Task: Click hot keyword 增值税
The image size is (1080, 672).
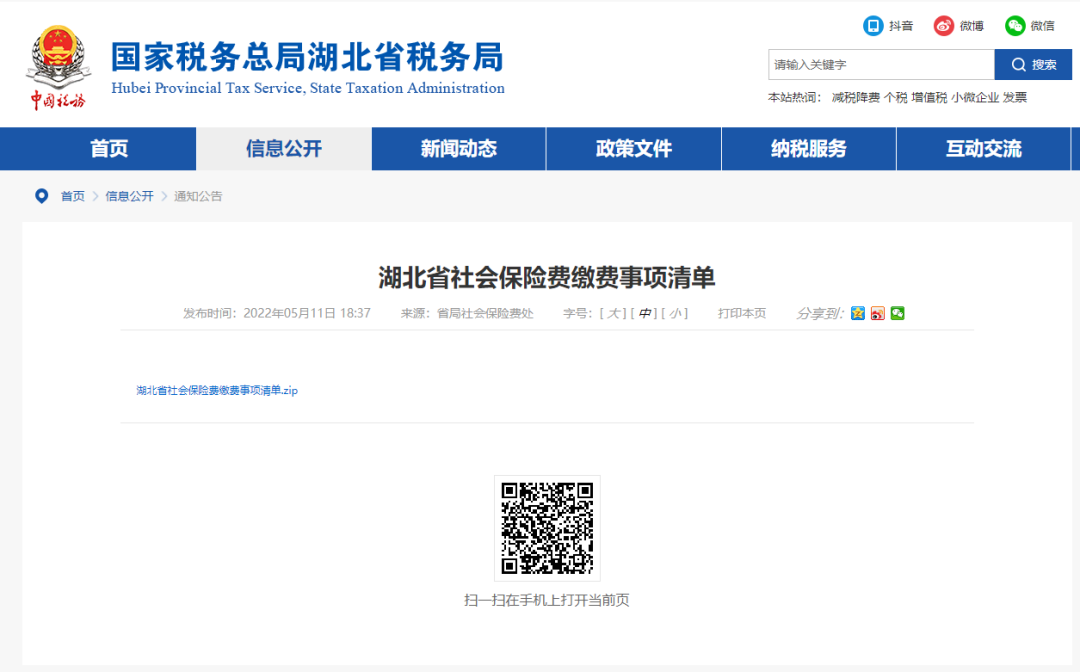Action: 929,98
